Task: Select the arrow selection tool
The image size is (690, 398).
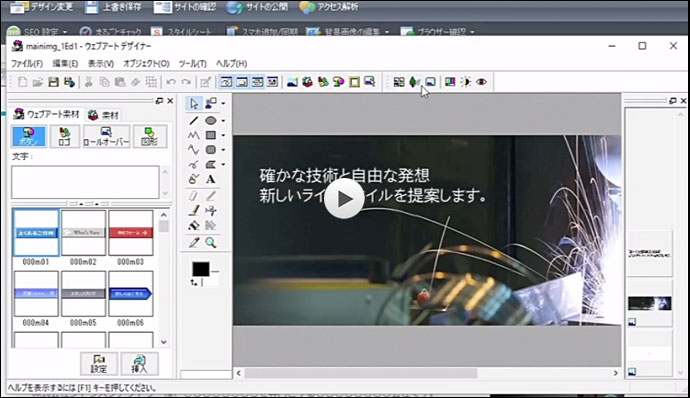Action: (x=194, y=103)
